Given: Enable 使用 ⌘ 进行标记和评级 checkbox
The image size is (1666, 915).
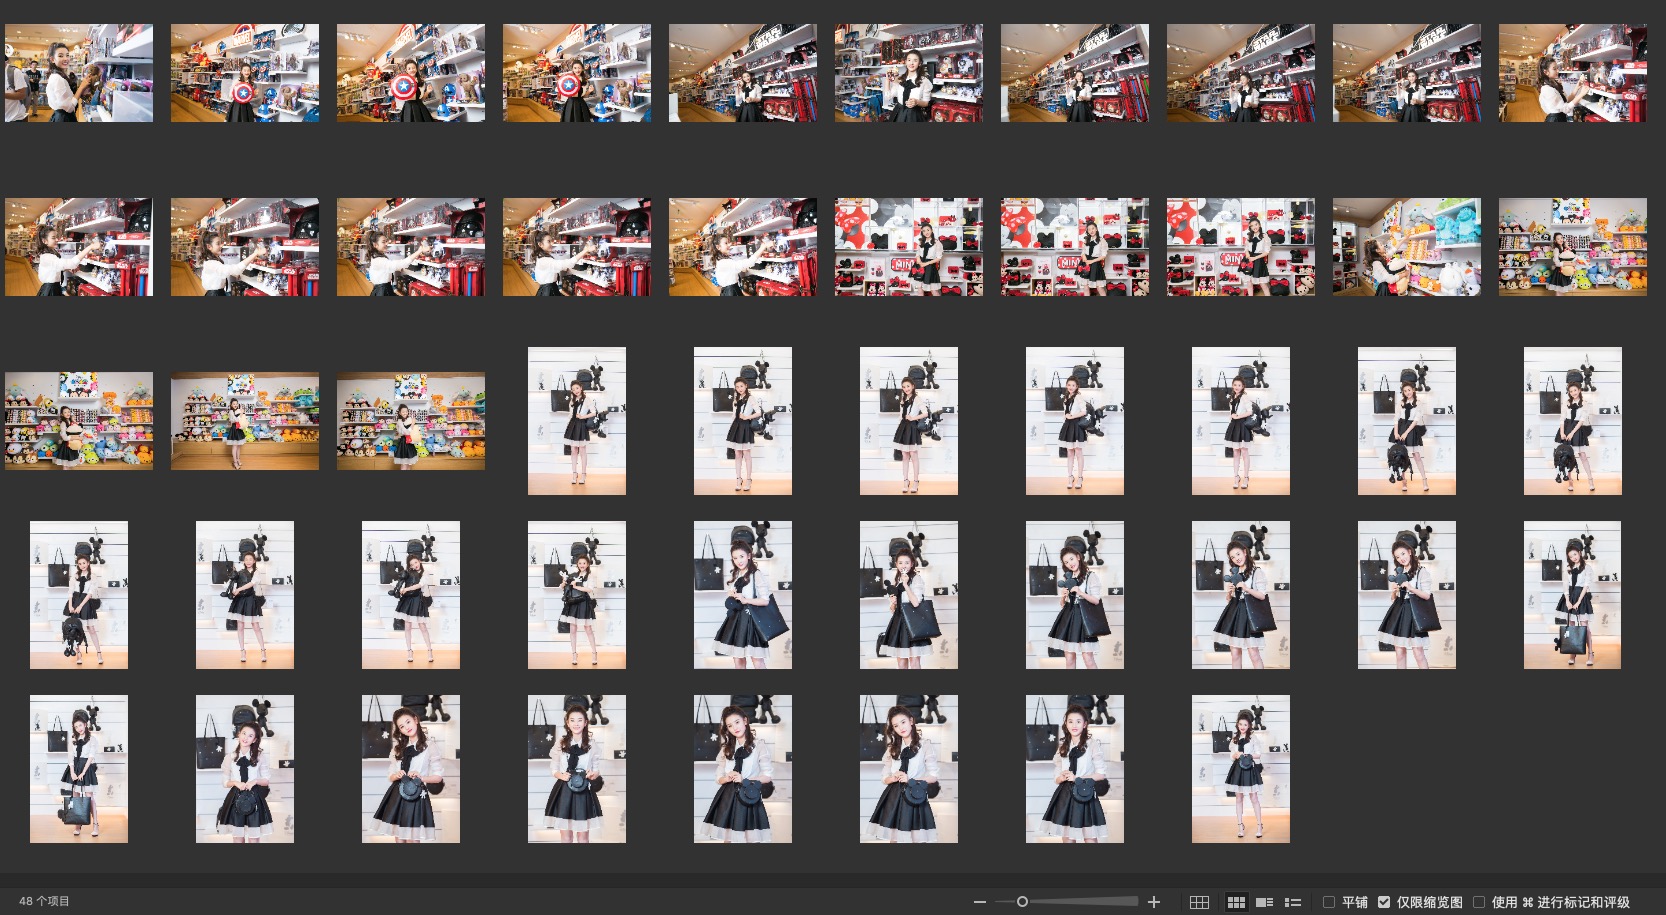Looking at the screenshot, I should click(x=1479, y=902).
